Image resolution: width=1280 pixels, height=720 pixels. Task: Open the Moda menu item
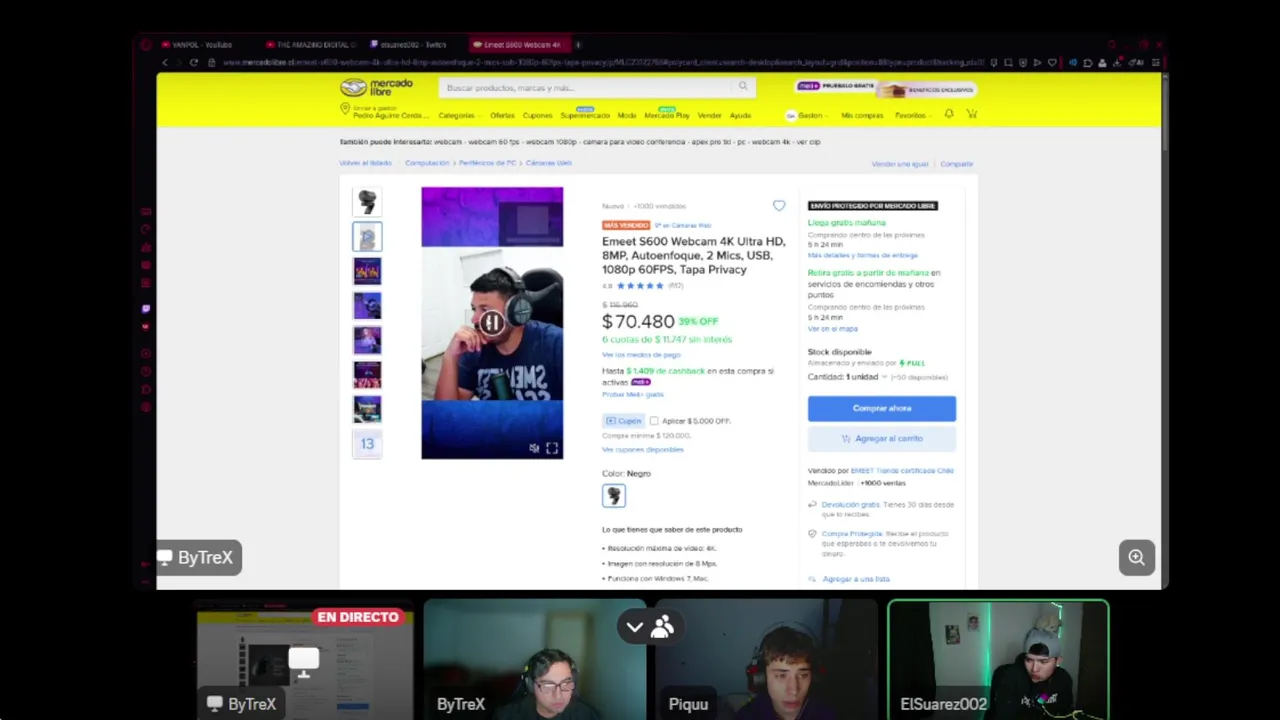tap(627, 116)
